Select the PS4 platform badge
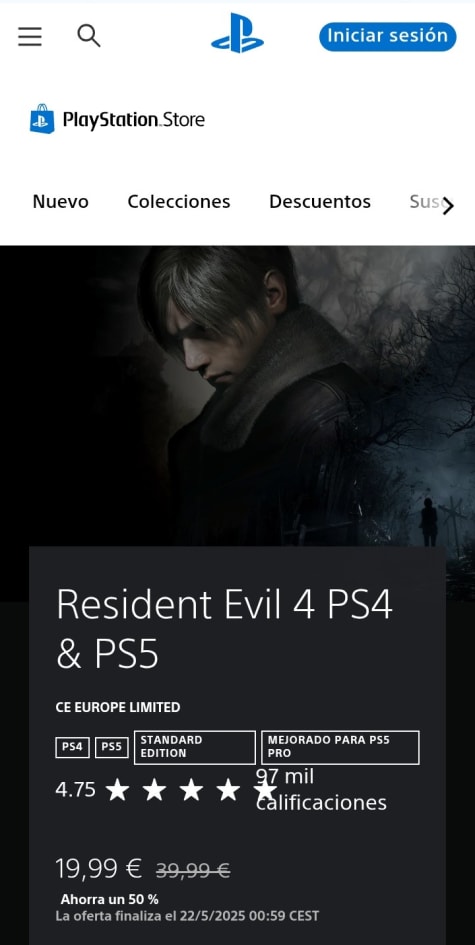Viewport: 475px width, 945px height. tap(72, 747)
